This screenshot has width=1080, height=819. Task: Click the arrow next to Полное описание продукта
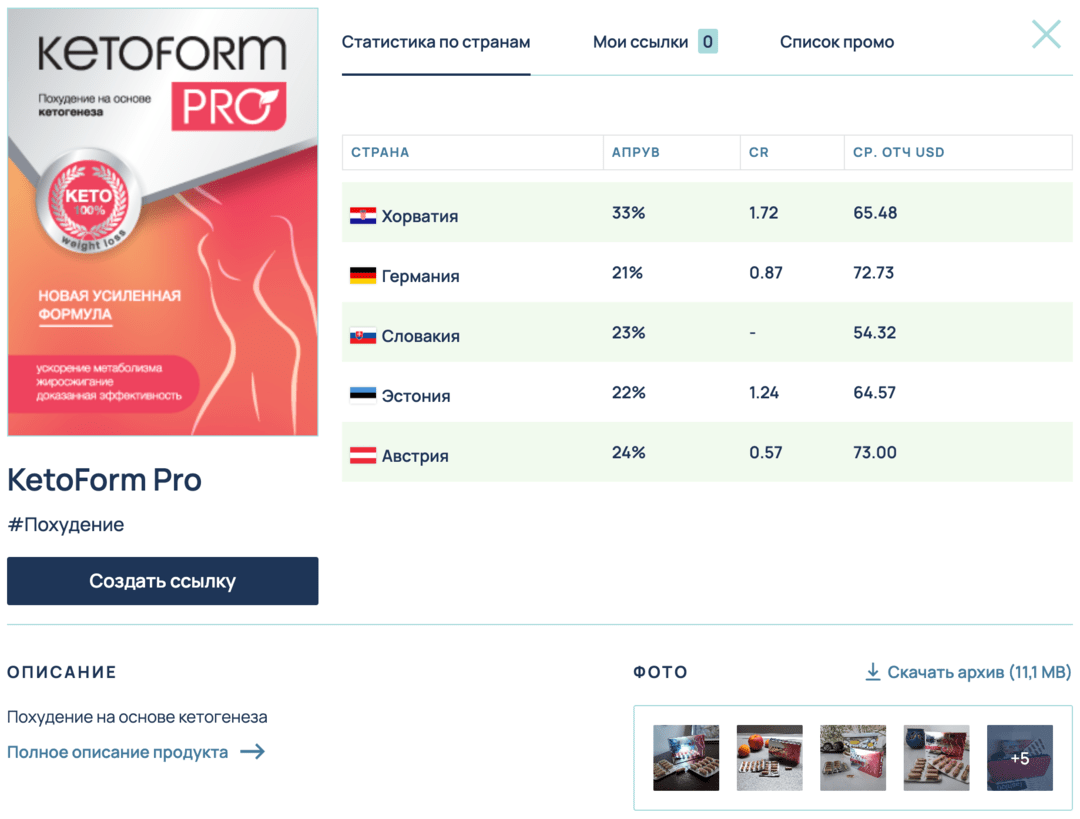tap(252, 751)
